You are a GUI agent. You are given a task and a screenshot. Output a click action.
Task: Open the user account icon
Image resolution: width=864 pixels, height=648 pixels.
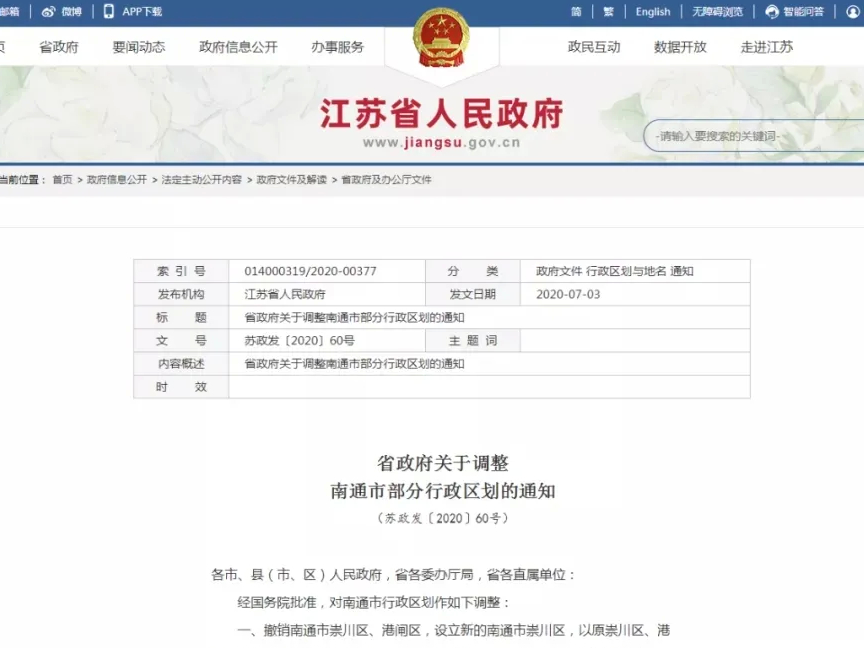(854, 12)
